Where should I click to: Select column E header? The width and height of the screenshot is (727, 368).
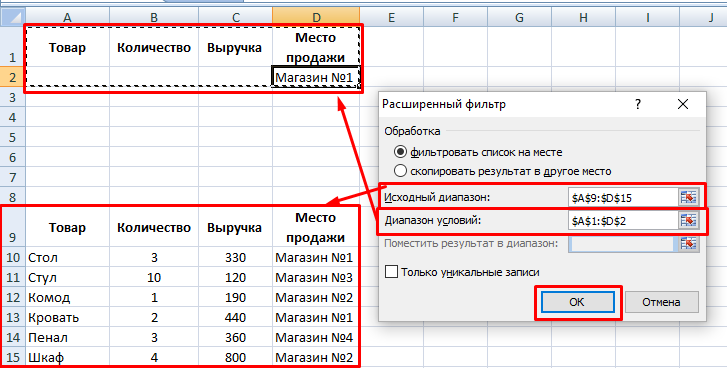(x=391, y=18)
